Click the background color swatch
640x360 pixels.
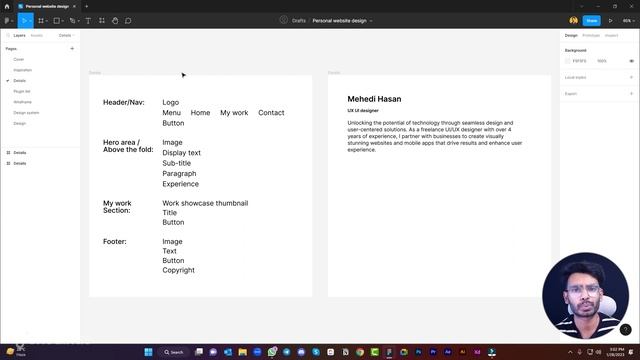tap(567, 61)
